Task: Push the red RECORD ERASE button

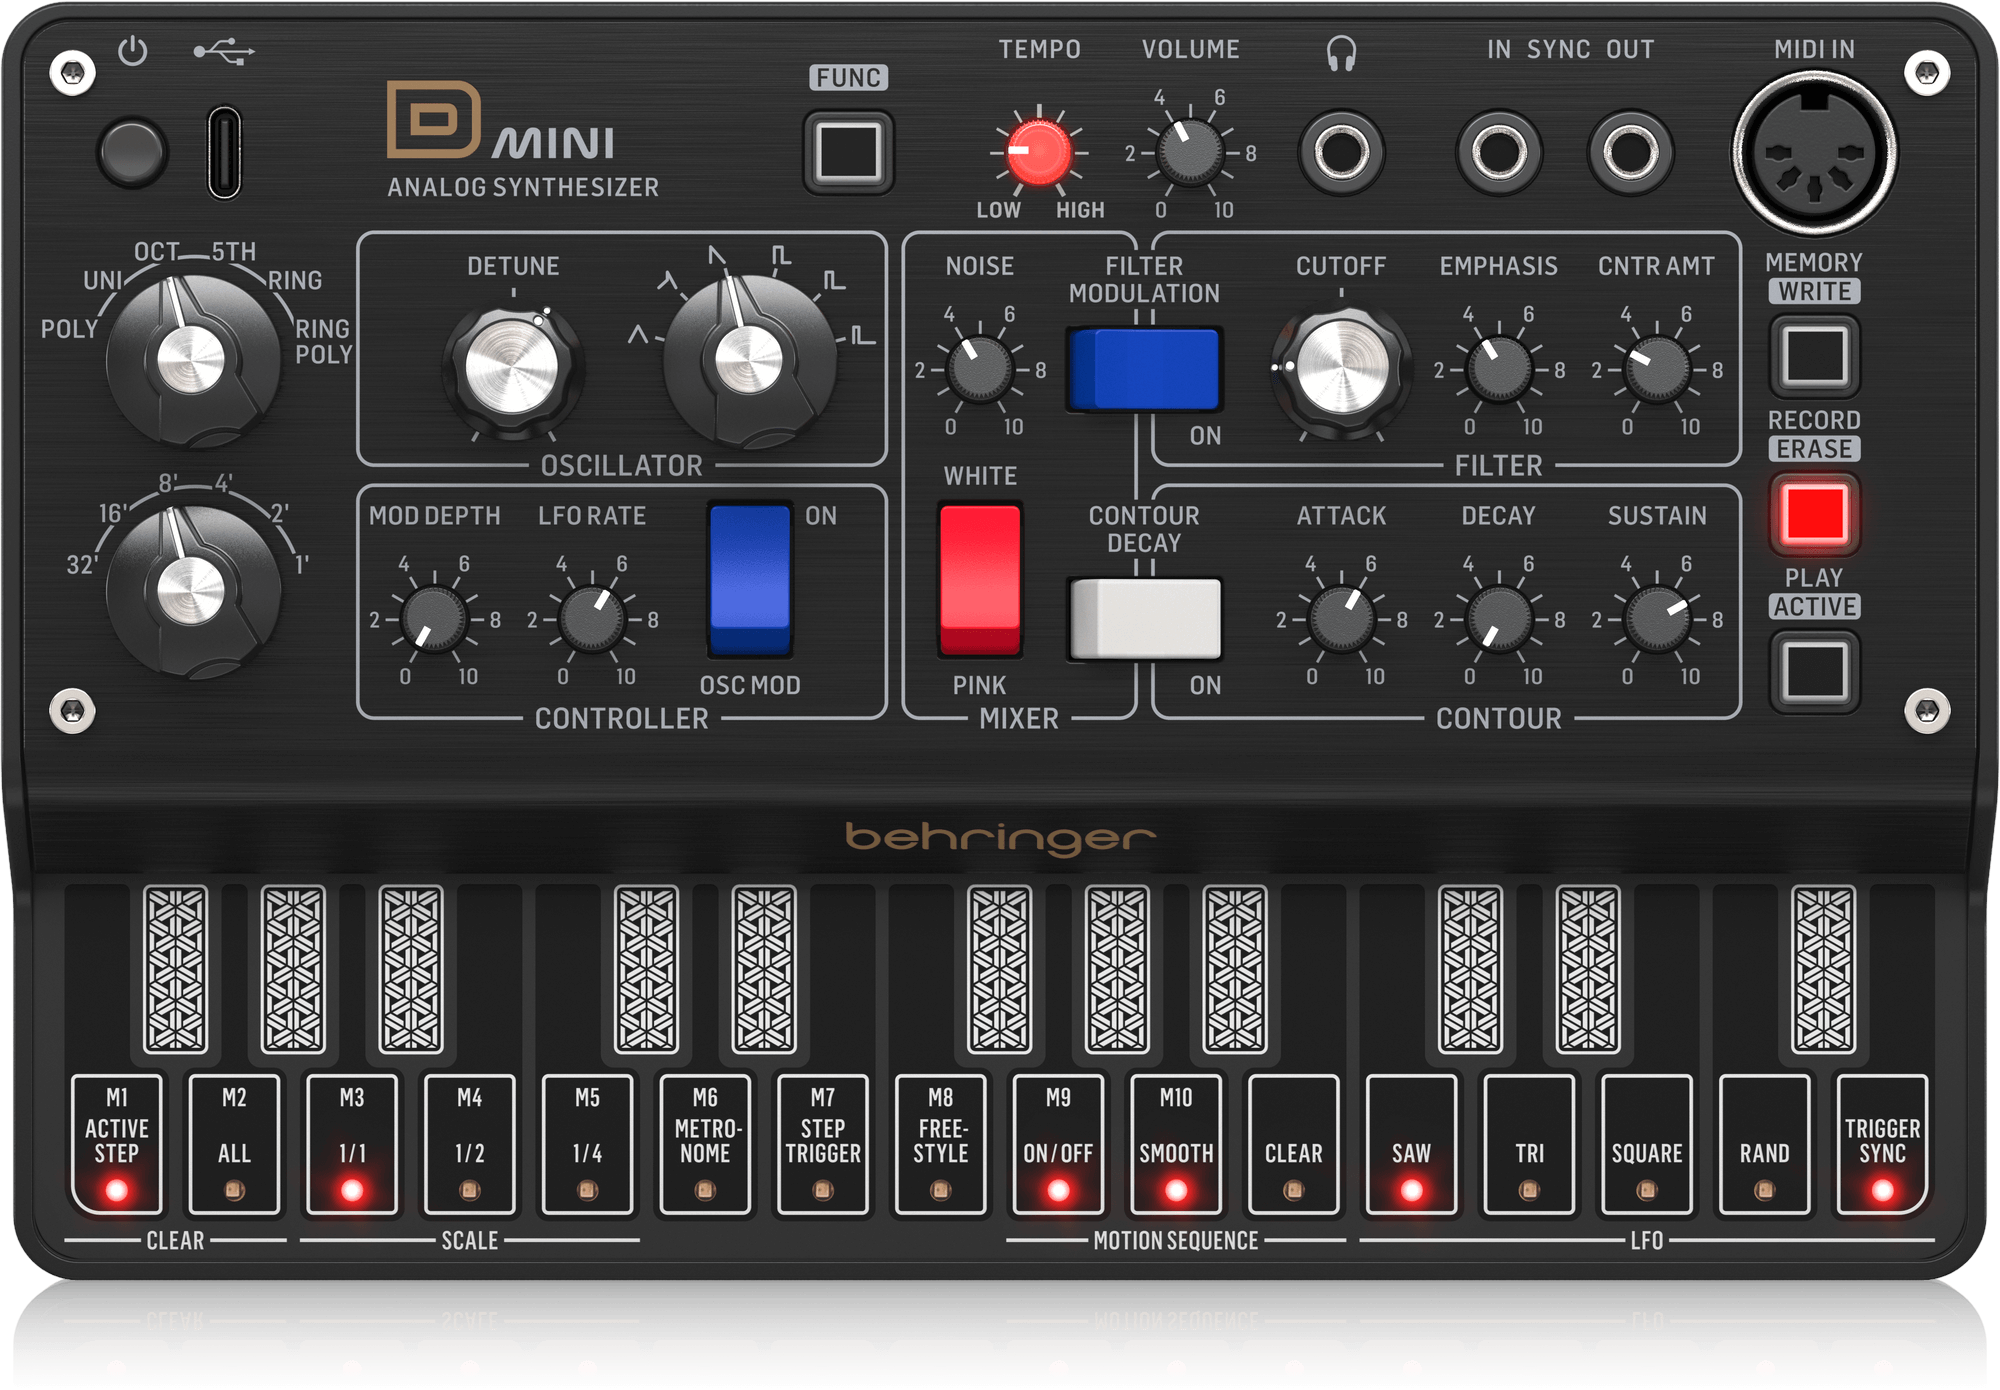Action: [1814, 513]
